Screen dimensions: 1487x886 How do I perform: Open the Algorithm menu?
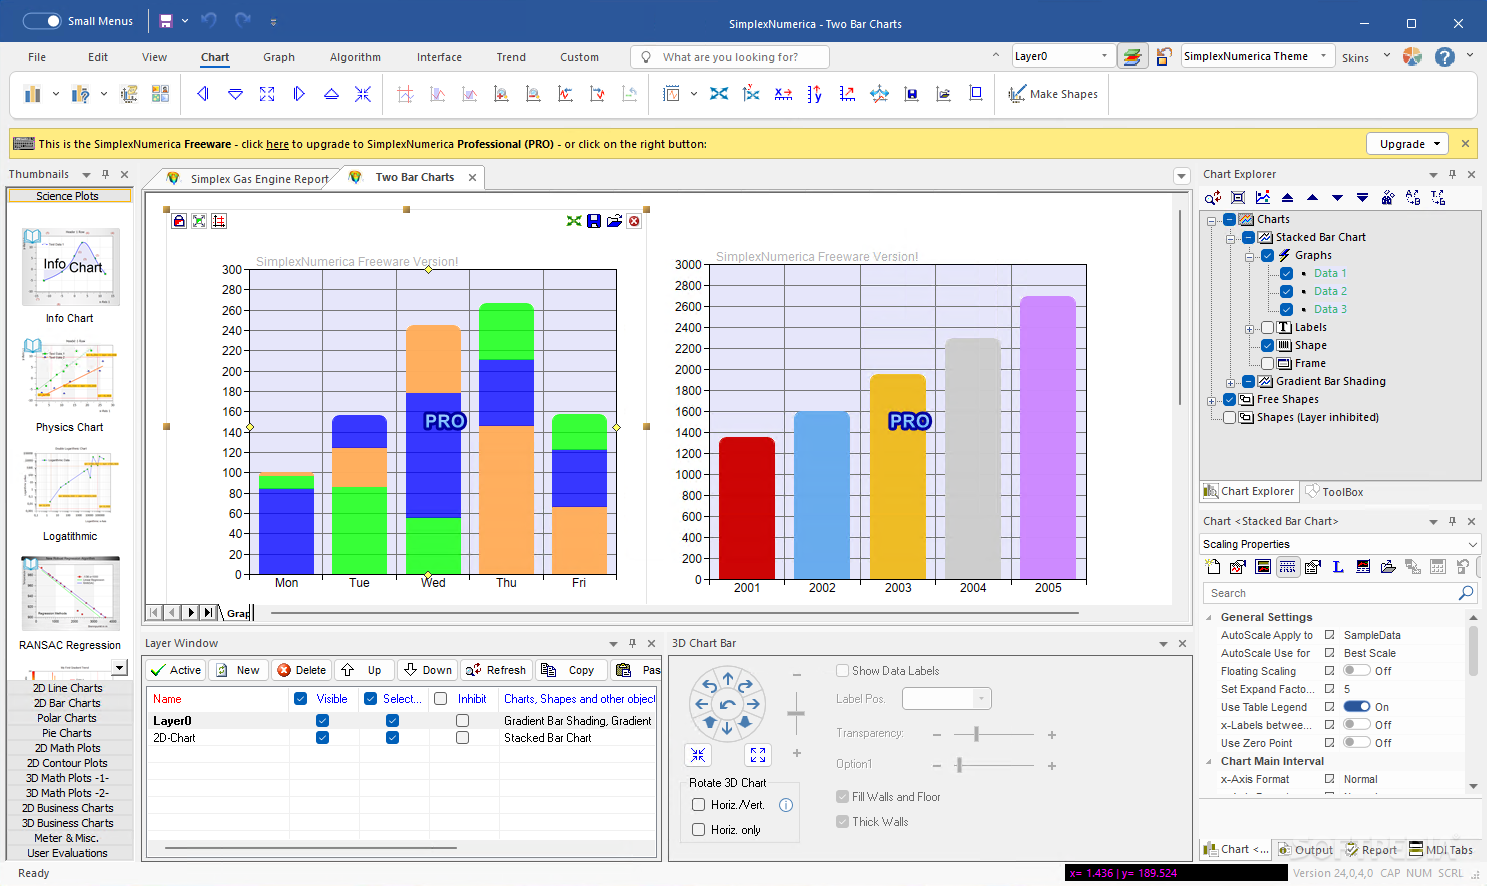tap(355, 57)
